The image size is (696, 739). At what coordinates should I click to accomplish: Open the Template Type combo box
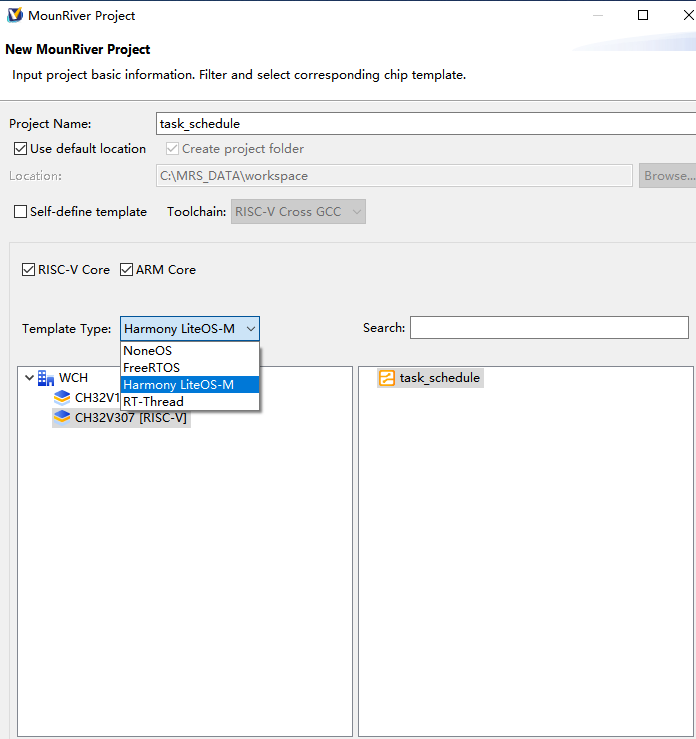[190, 328]
